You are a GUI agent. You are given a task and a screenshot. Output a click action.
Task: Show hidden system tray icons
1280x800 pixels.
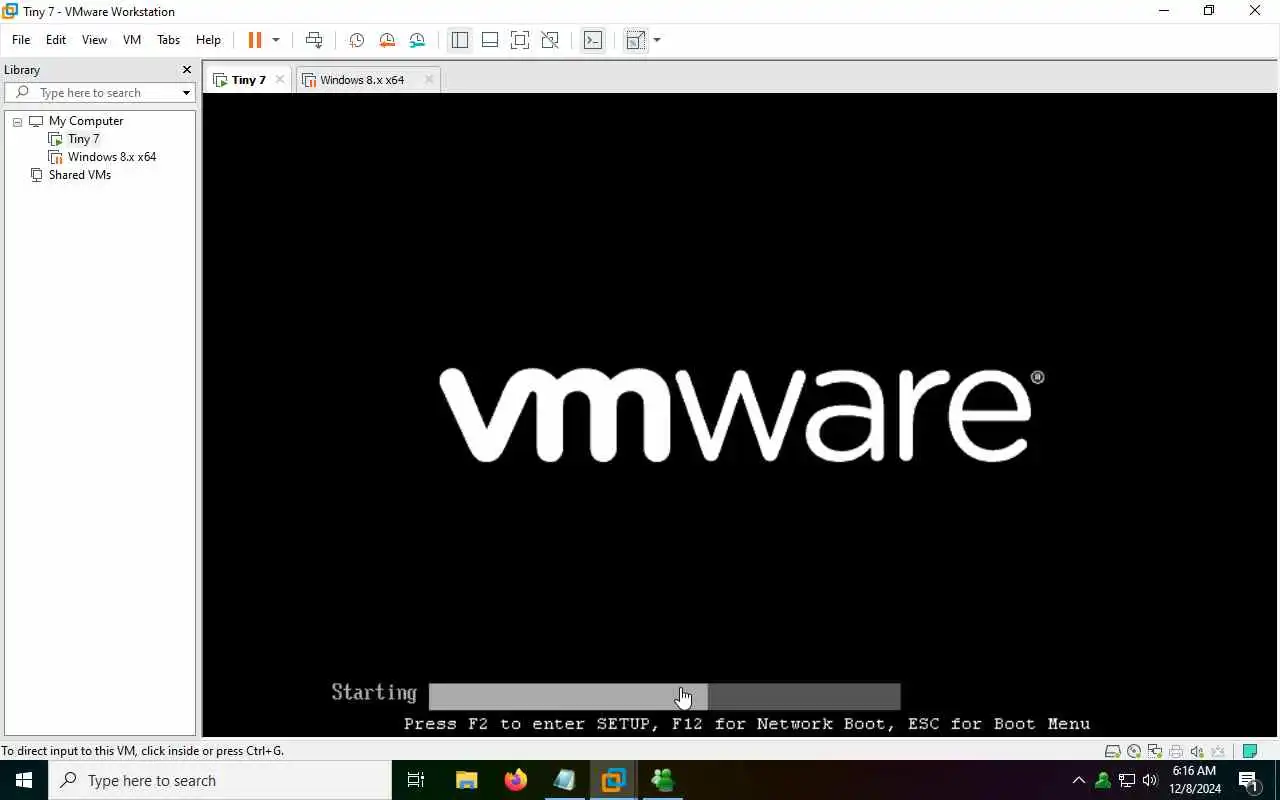pyautogui.click(x=1078, y=780)
